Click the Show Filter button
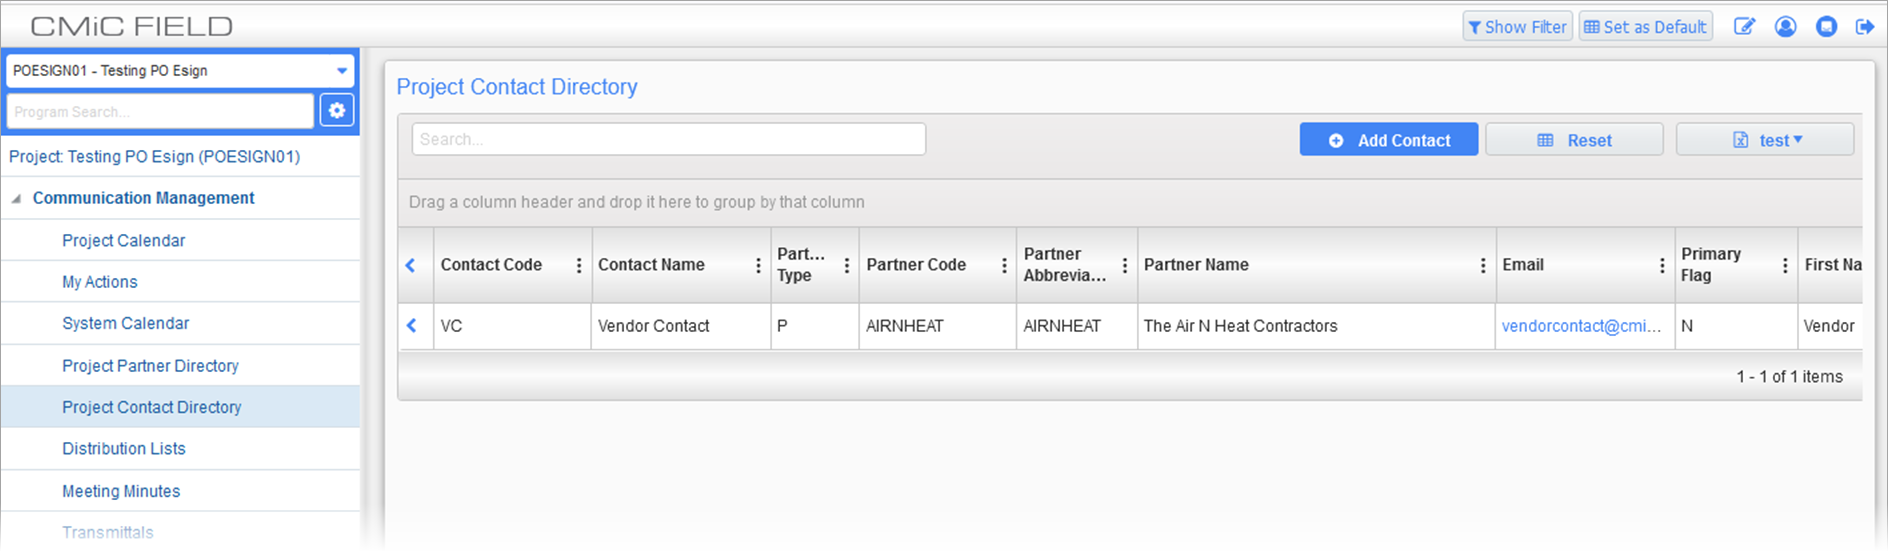 click(x=1517, y=27)
